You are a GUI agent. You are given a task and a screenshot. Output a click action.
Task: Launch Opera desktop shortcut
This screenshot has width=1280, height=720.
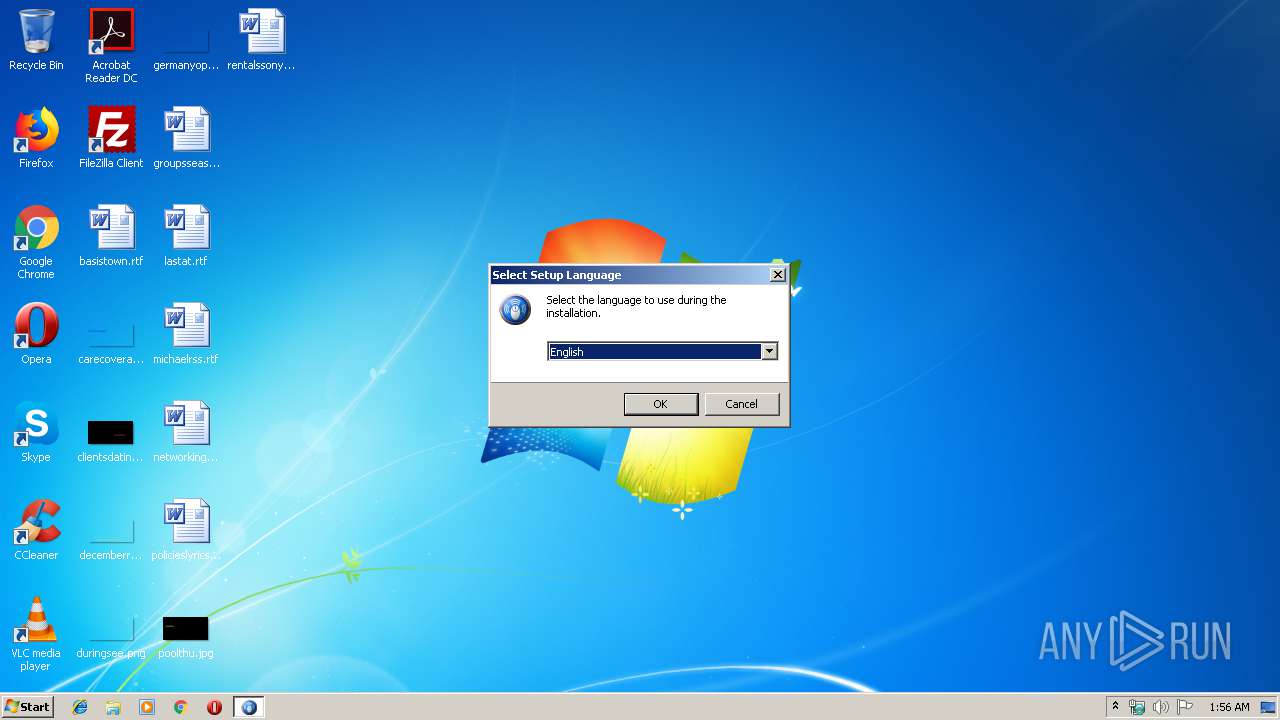[x=36, y=334]
